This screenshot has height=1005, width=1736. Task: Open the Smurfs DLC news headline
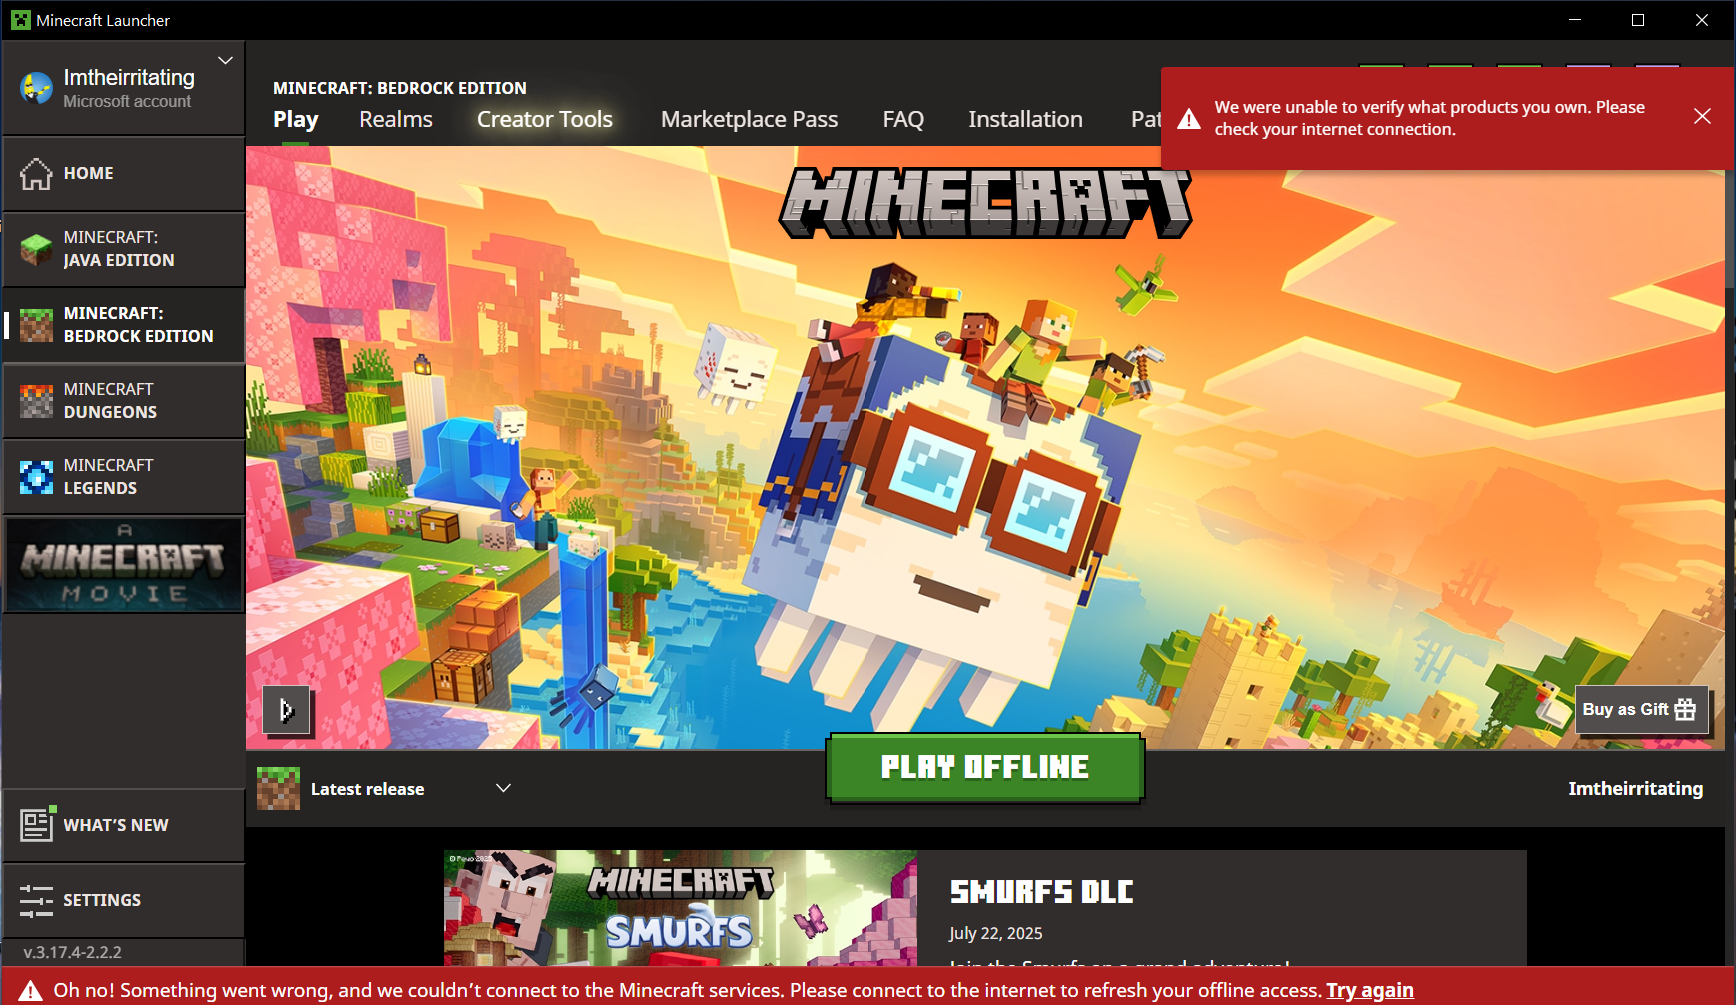pos(1041,892)
